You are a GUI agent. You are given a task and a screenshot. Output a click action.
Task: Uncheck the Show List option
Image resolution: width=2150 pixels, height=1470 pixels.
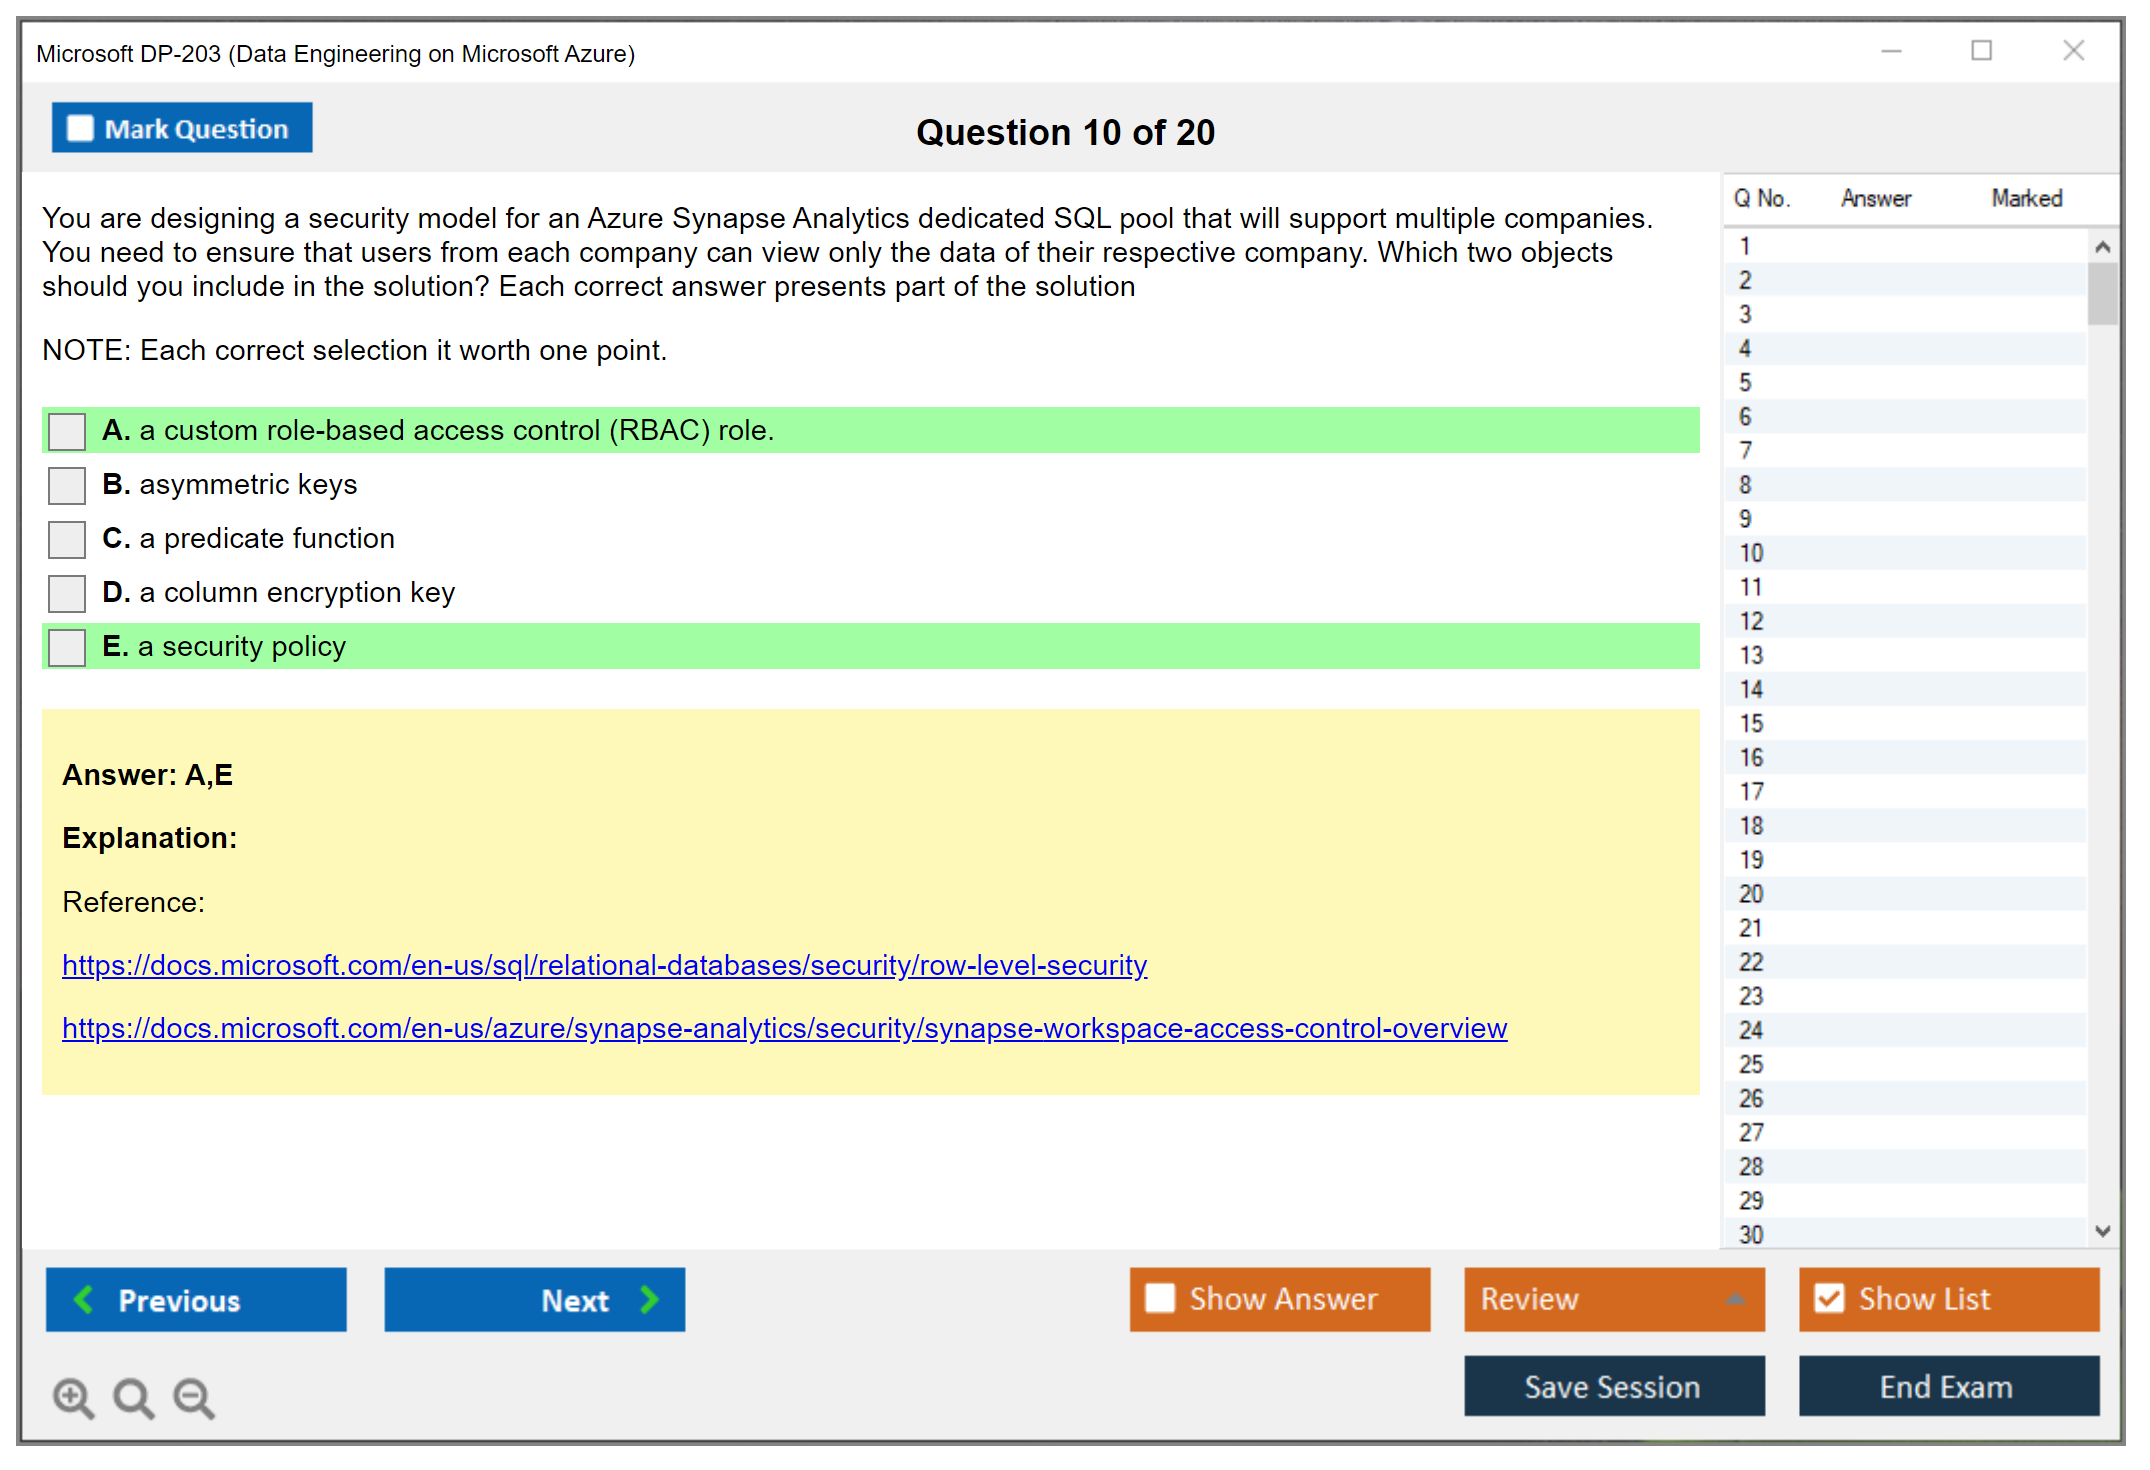[1829, 1298]
